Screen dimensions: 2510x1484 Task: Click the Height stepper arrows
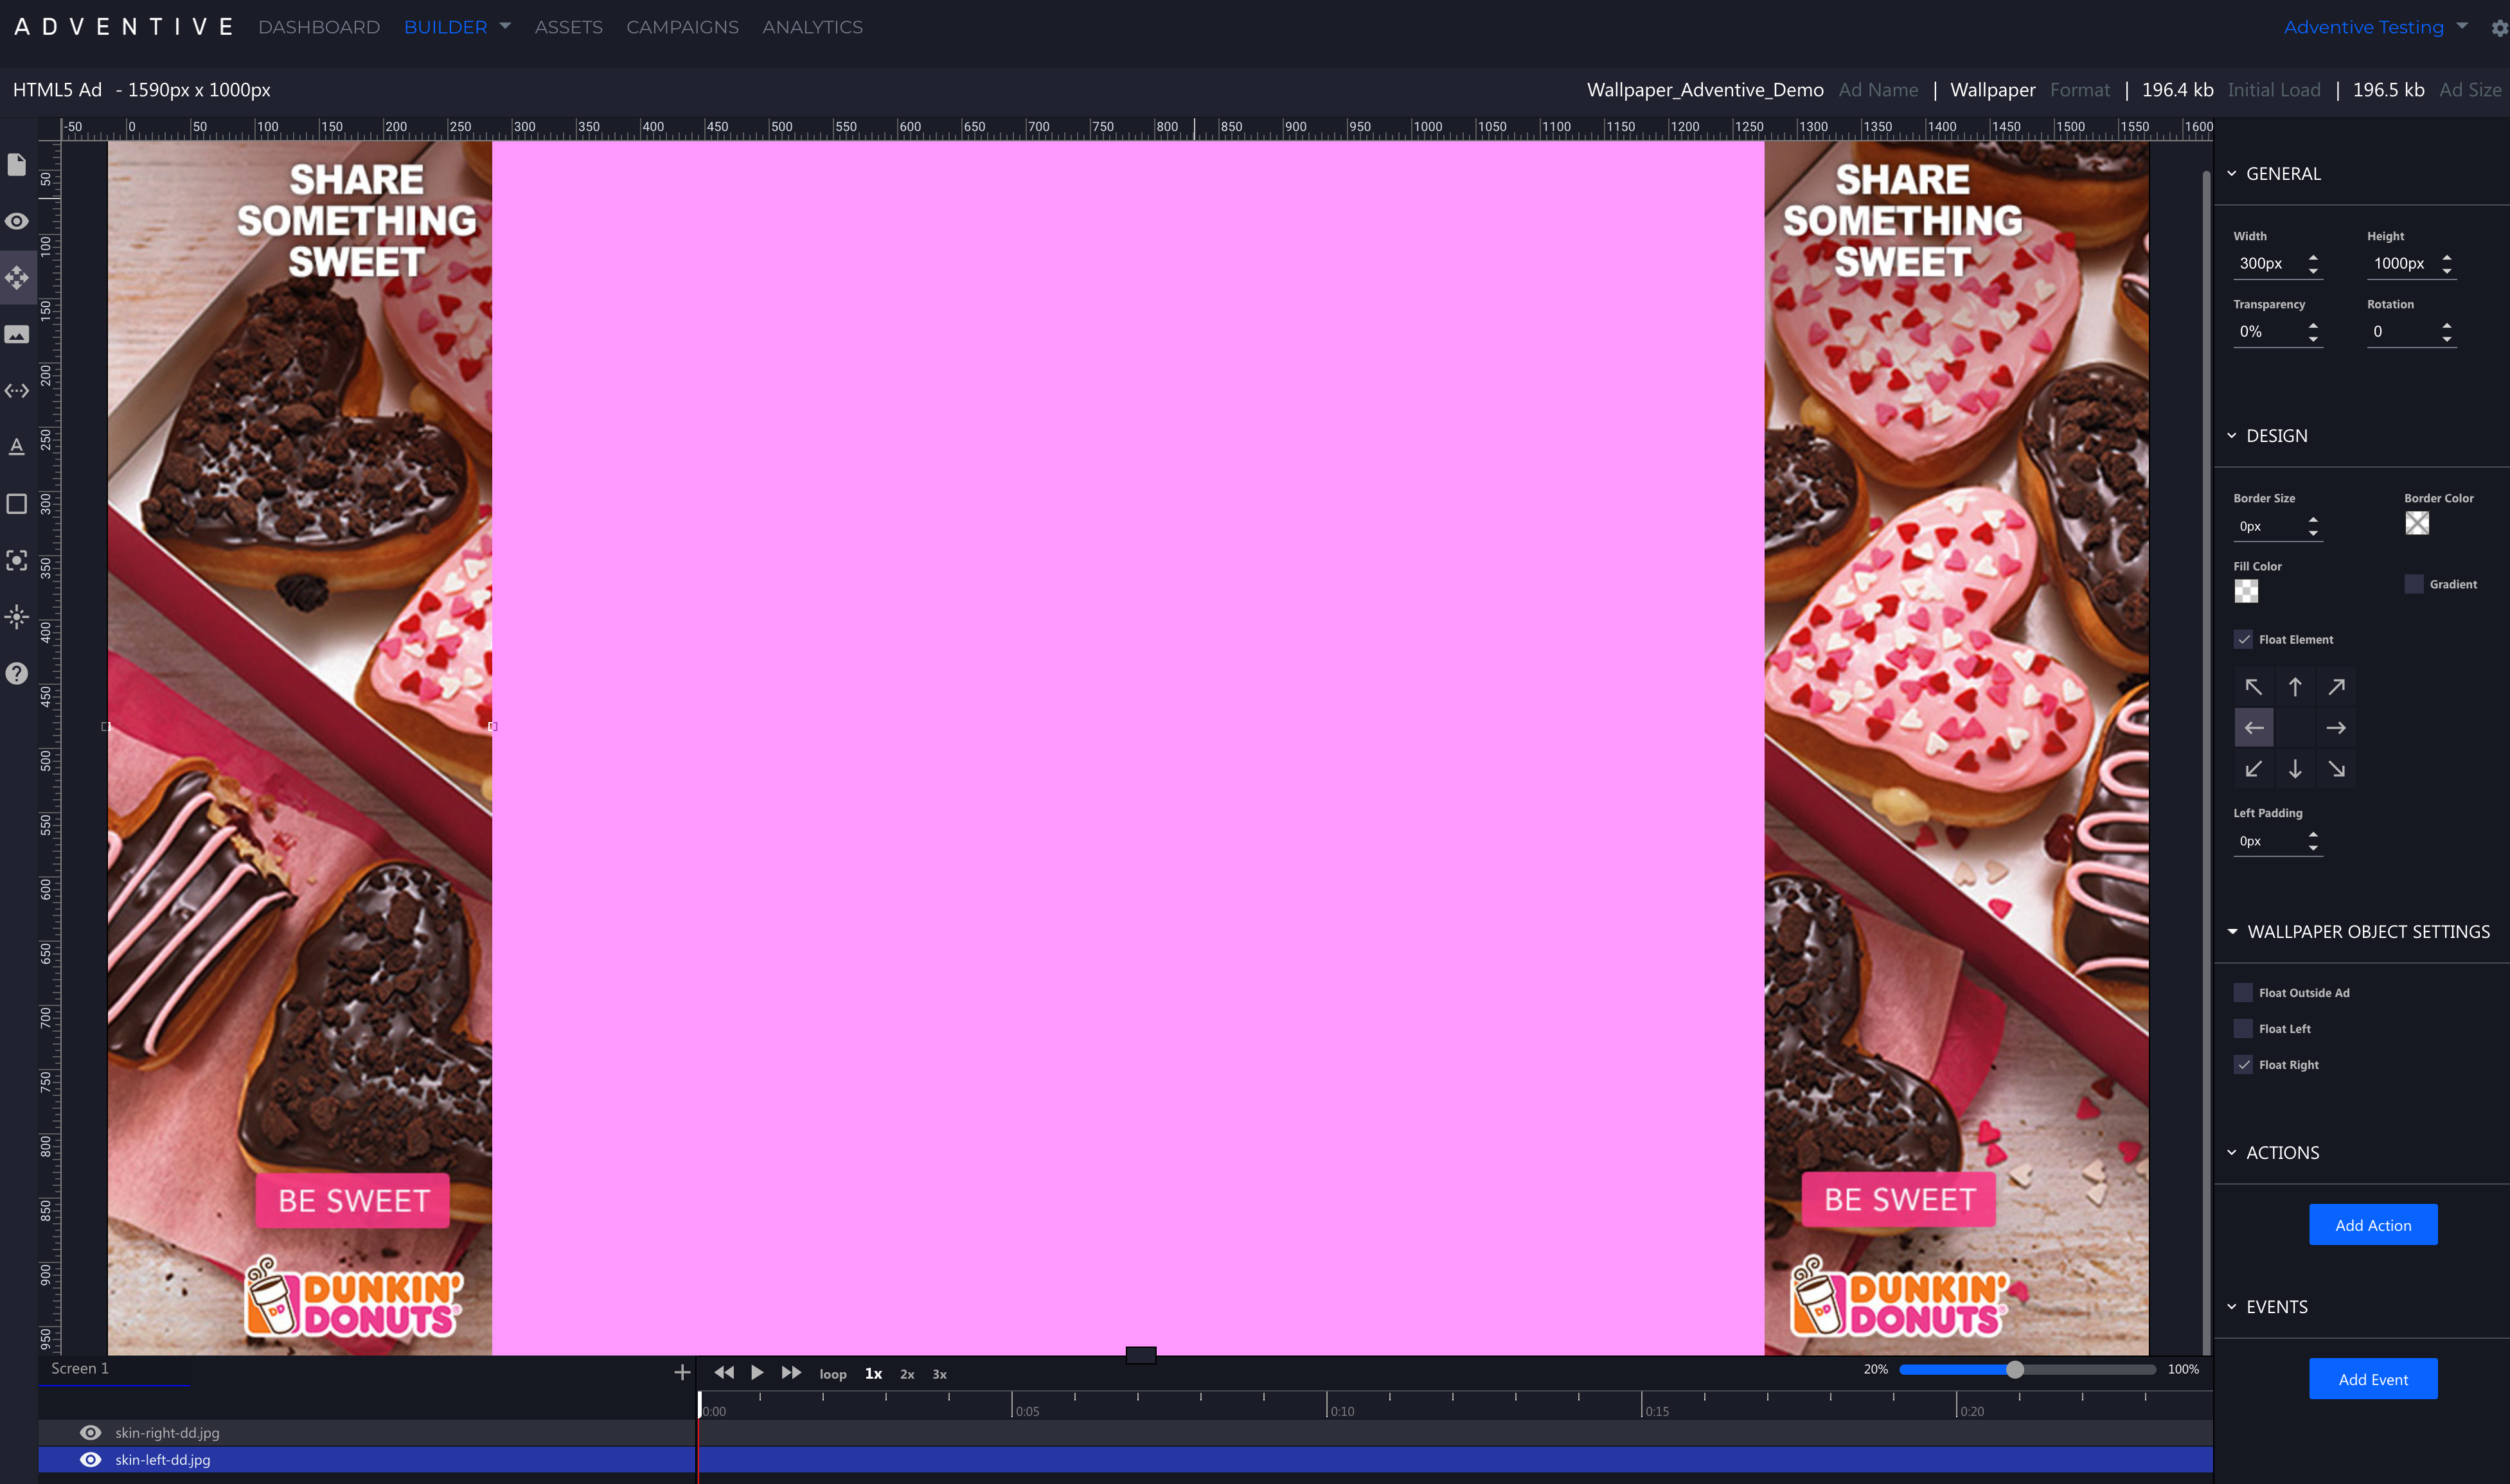click(x=2447, y=264)
